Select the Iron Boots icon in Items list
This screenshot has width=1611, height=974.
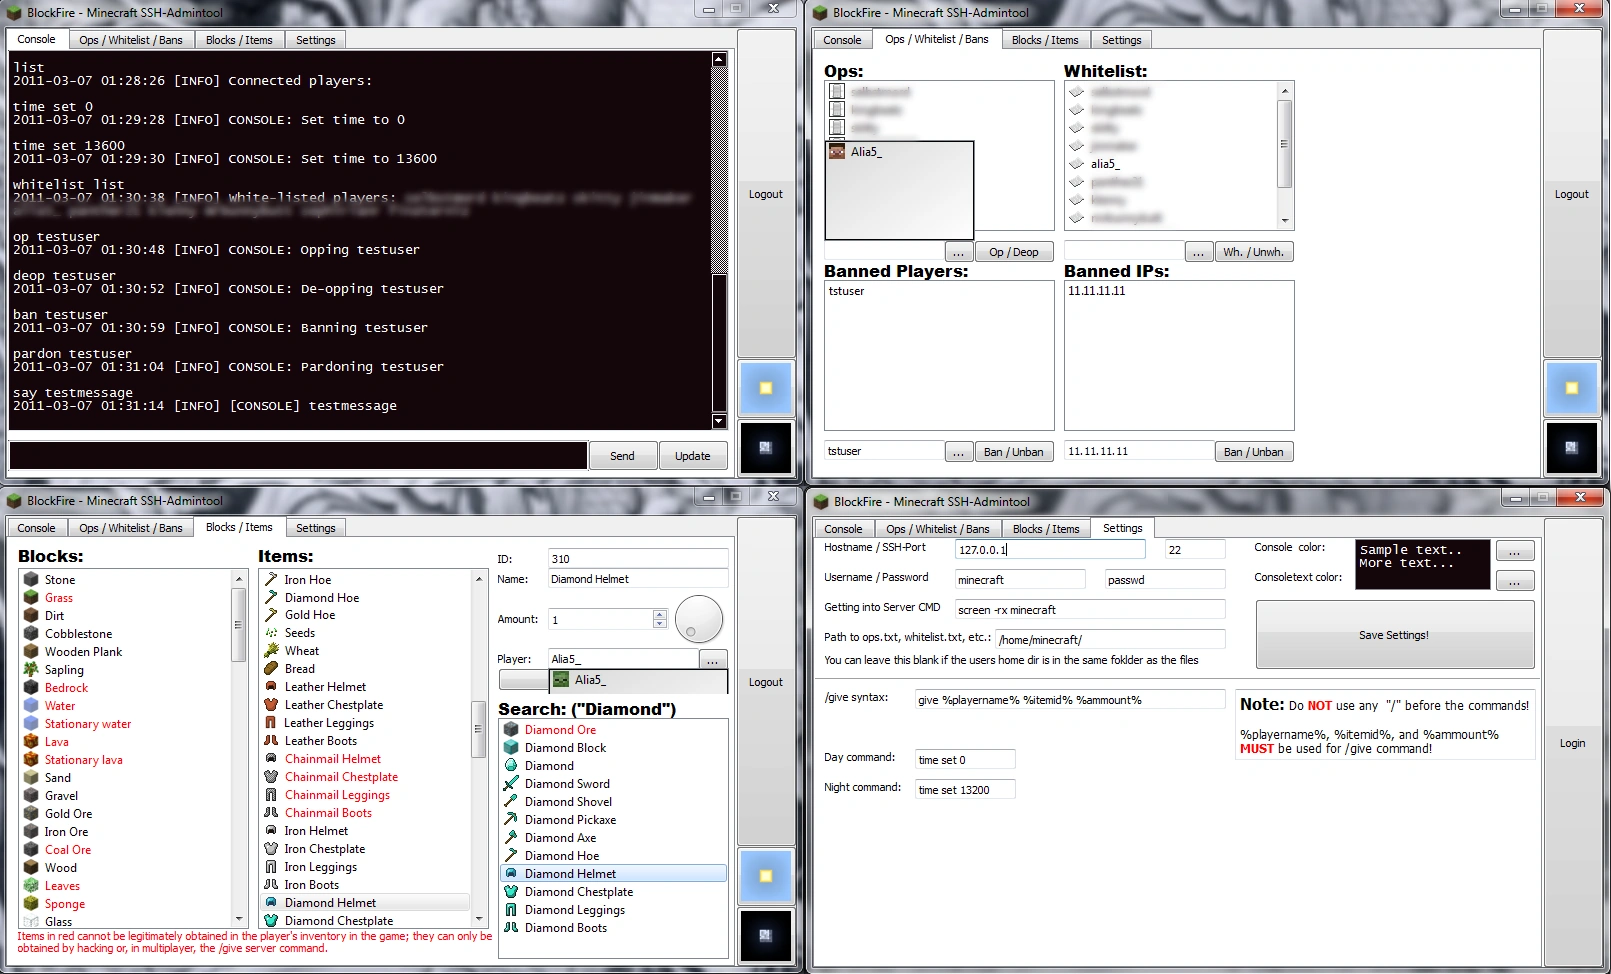point(271,885)
